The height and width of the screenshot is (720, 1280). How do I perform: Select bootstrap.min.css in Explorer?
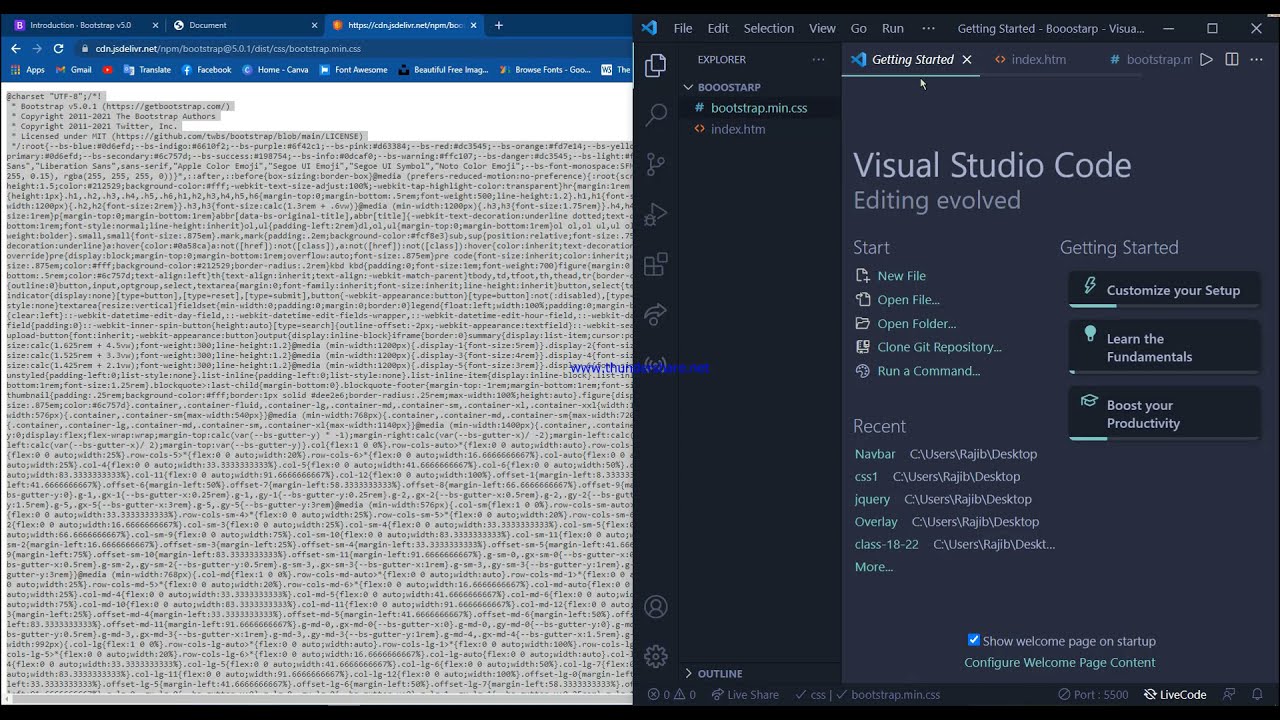(x=760, y=108)
